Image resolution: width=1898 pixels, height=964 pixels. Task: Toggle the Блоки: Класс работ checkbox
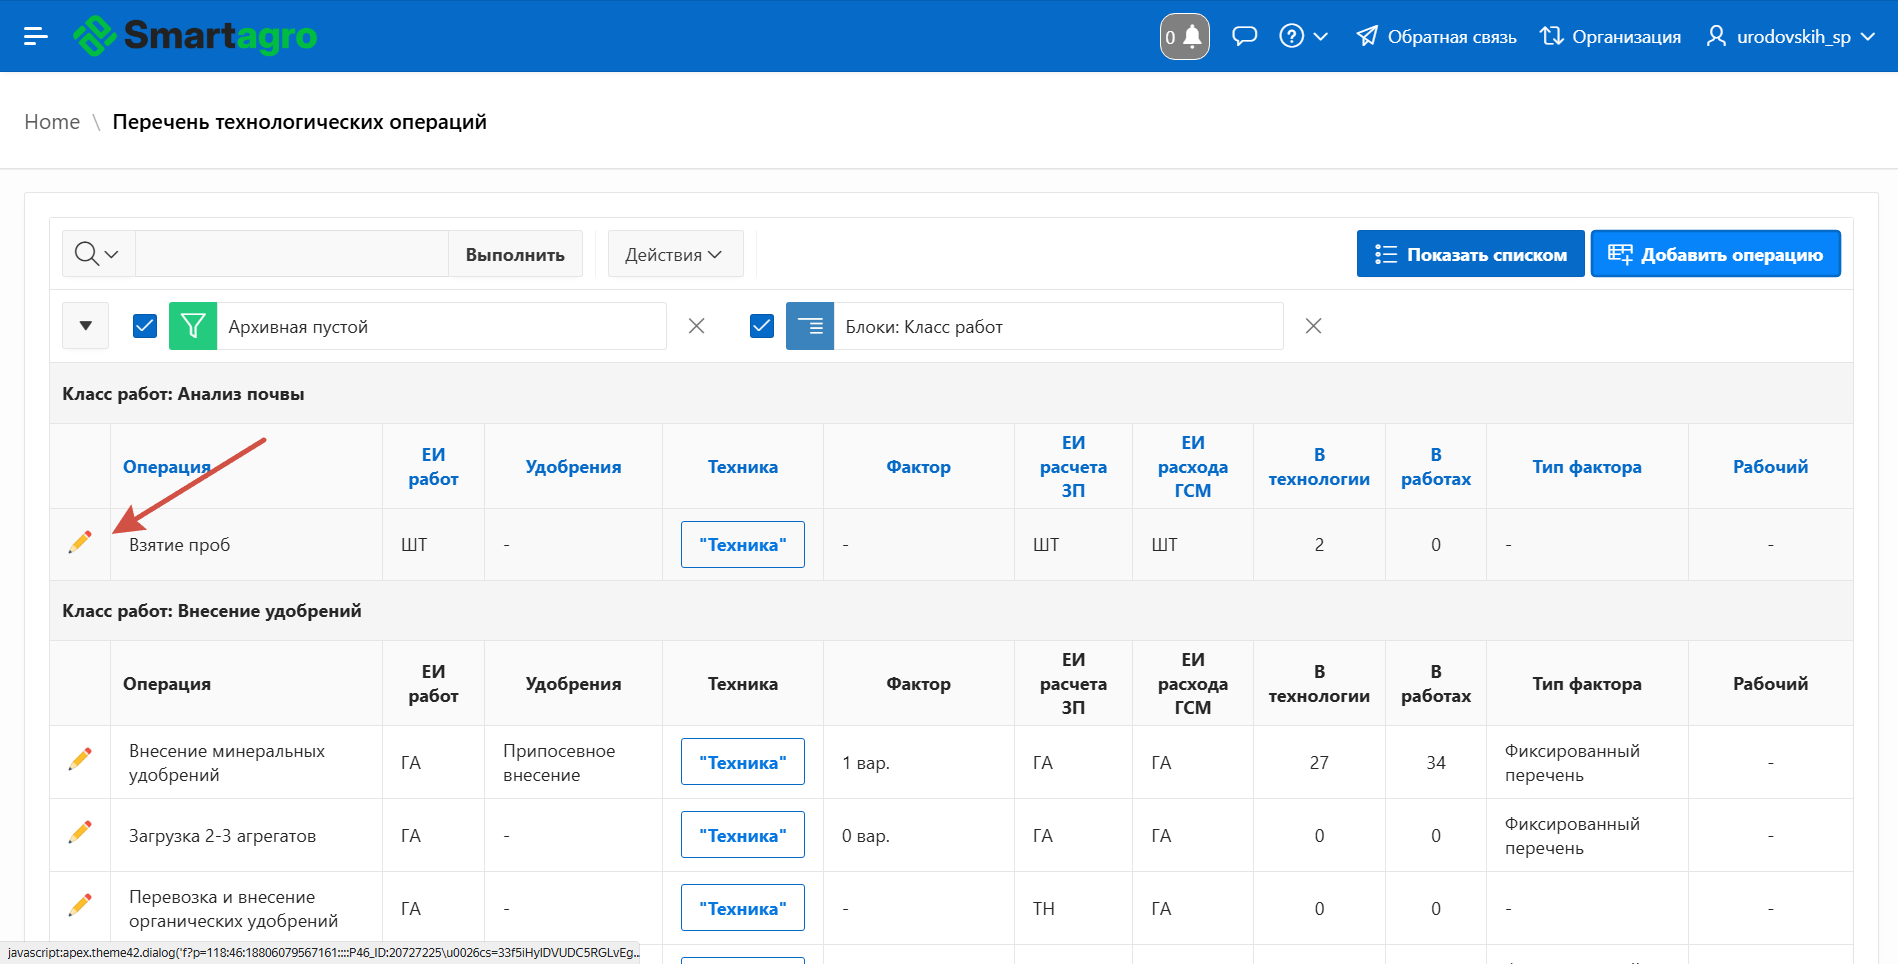762,326
